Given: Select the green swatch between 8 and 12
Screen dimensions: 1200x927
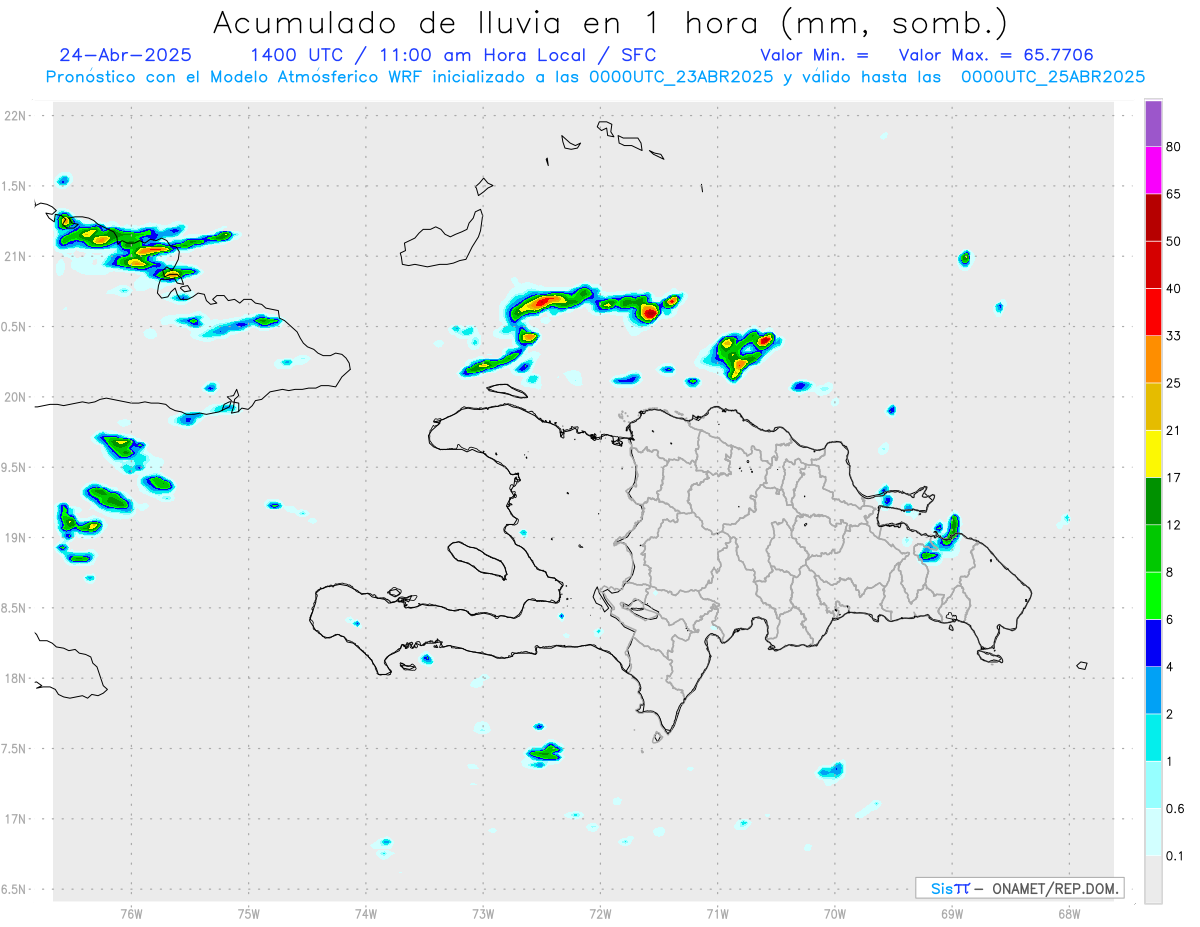Looking at the screenshot, I should coord(1153,548).
